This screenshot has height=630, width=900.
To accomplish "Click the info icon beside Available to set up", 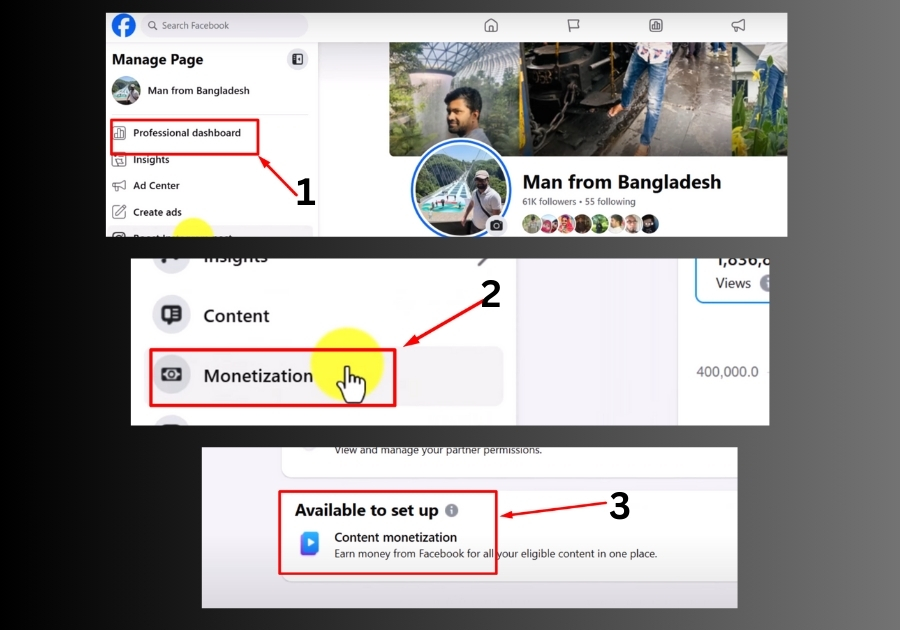I will [x=452, y=510].
